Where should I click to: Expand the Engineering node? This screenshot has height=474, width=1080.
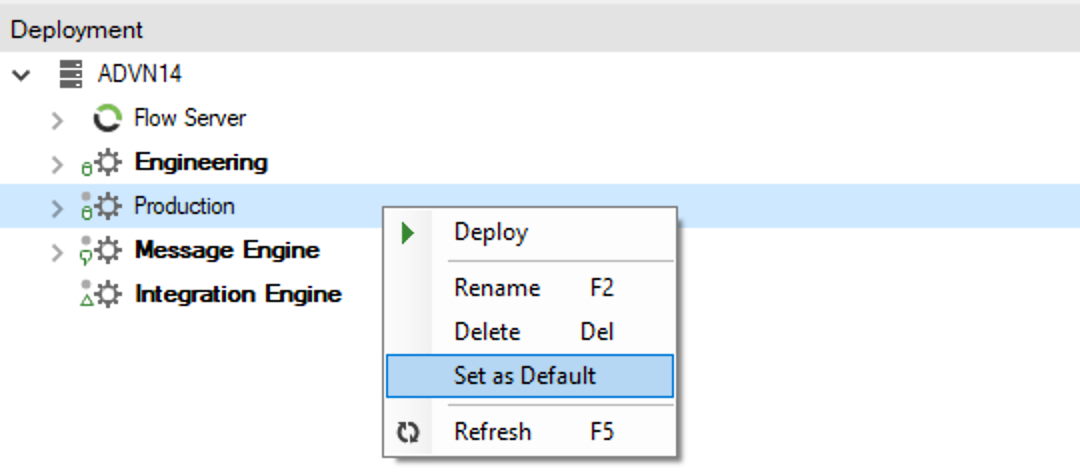(58, 163)
